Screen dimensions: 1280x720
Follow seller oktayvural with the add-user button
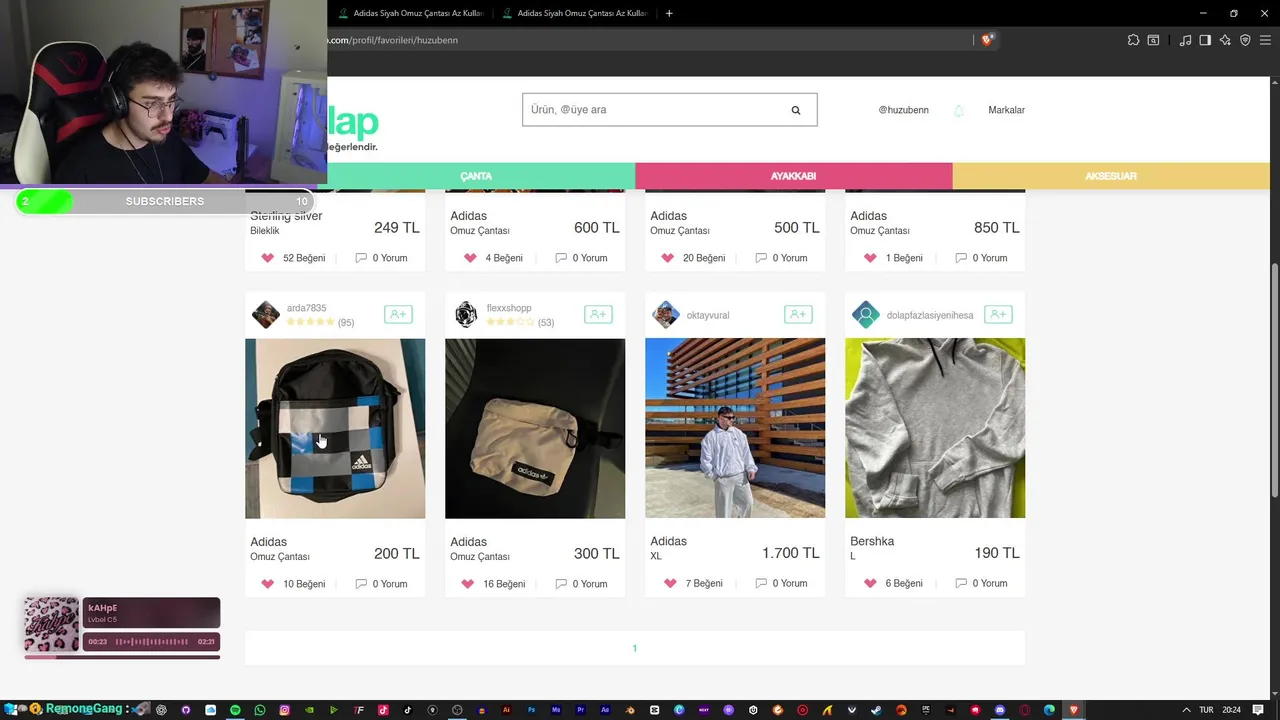point(798,314)
